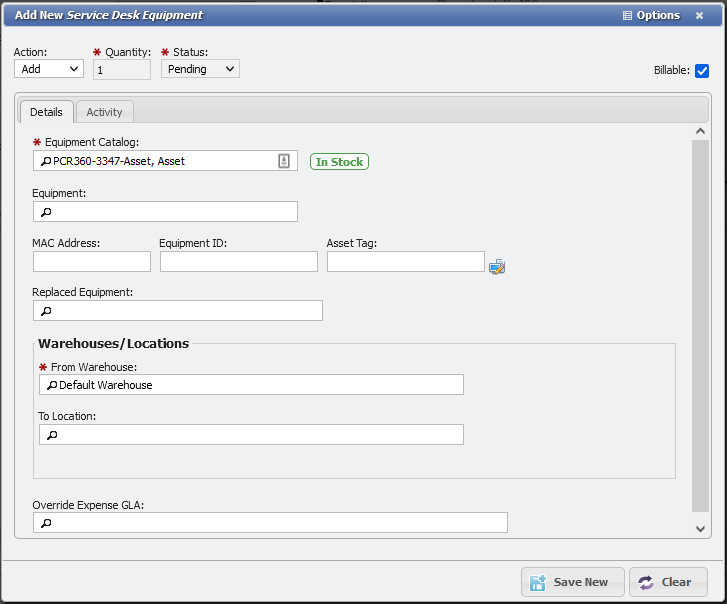
Task: Open the Options menu in title bar
Action: [x=651, y=16]
